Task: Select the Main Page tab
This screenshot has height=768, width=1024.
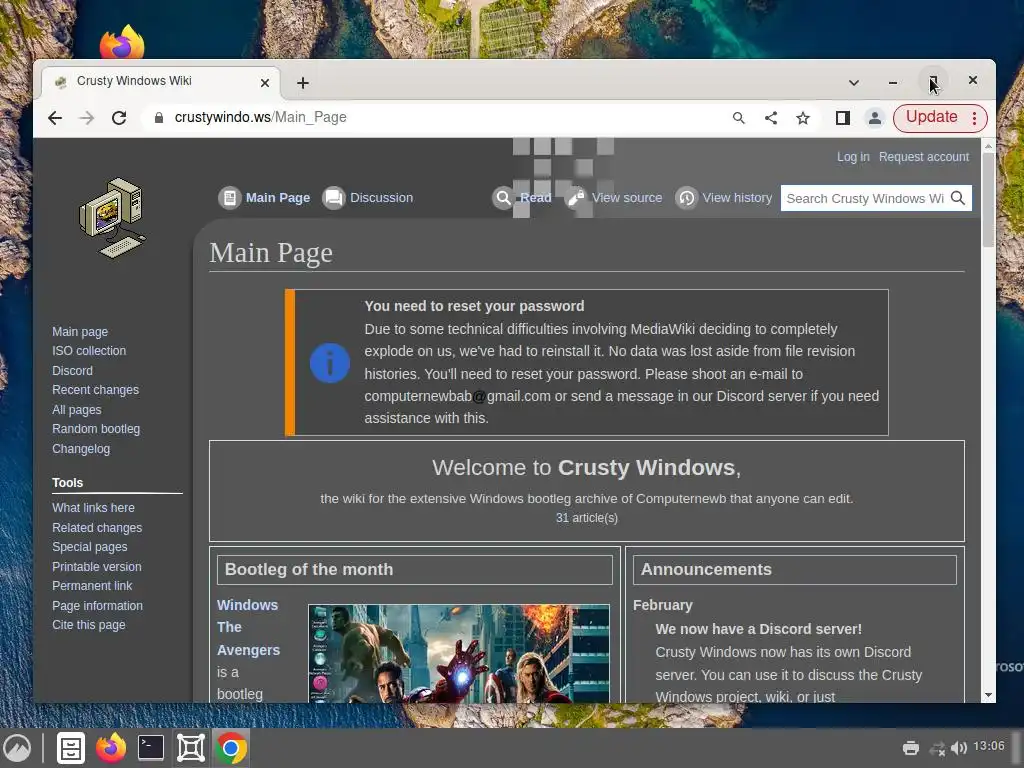Action: [277, 198]
